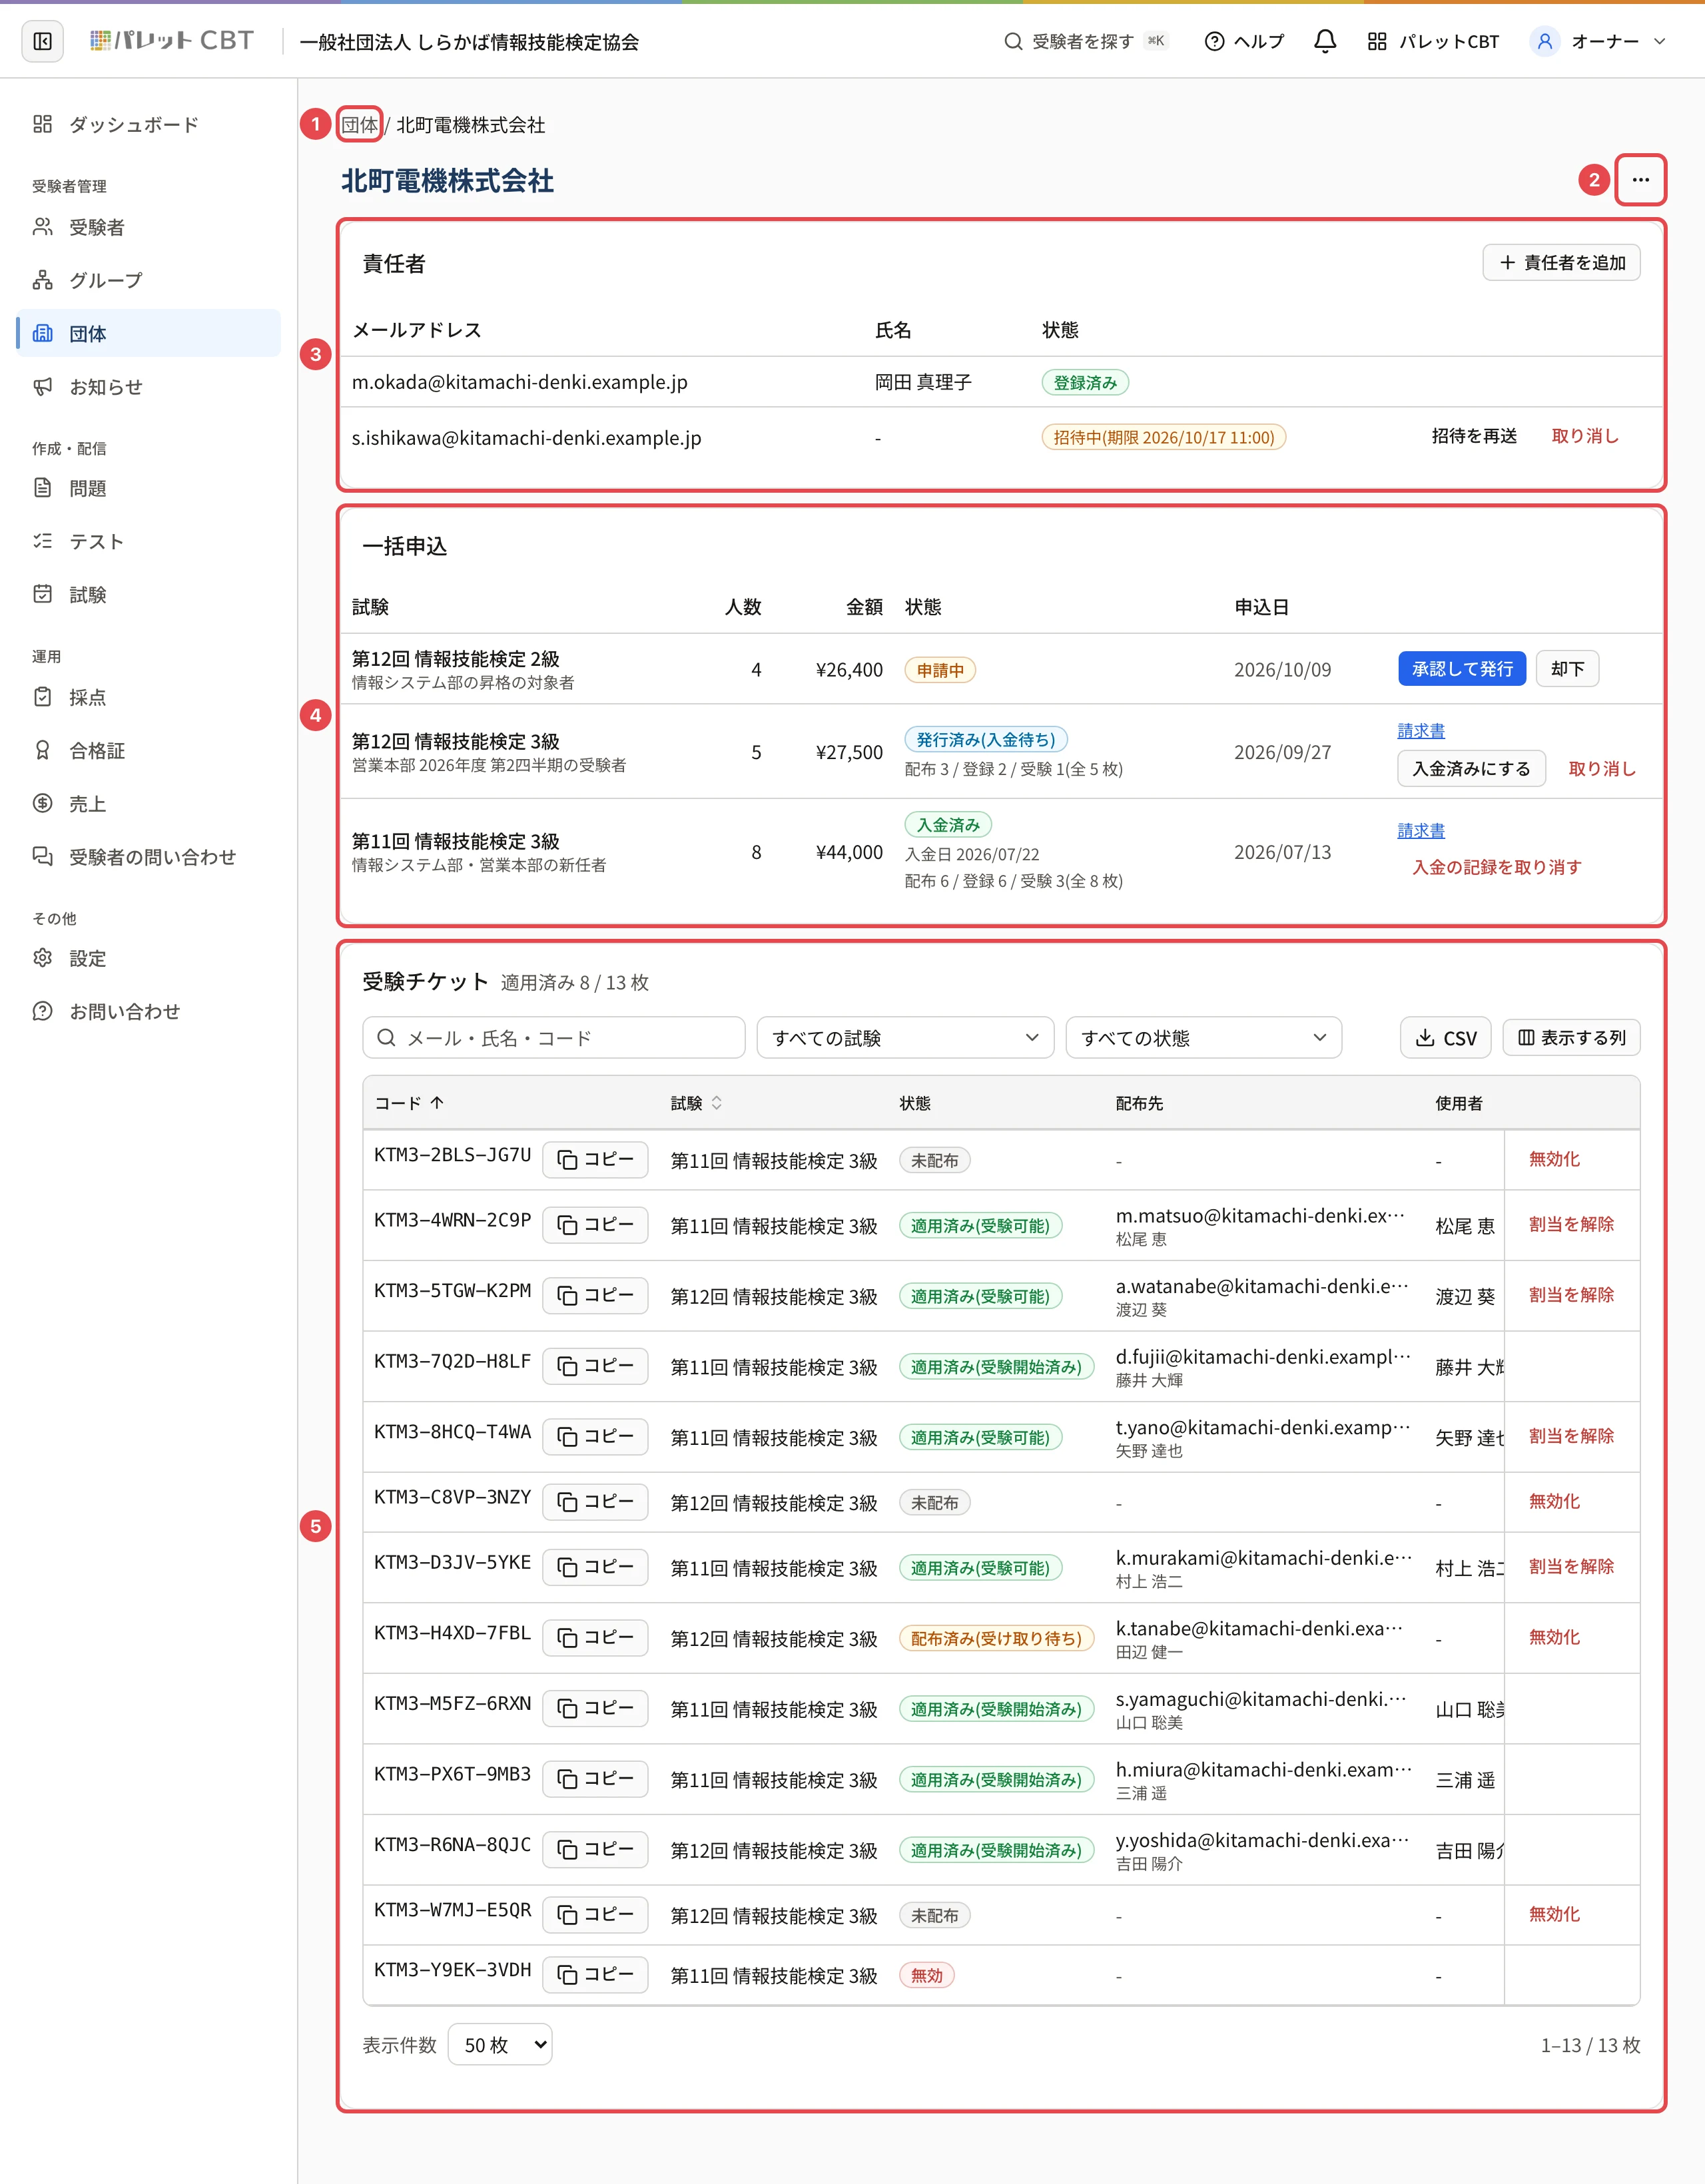The image size is (1705, 2184).
Task: Open the パレットCBT app switcher
Action: click(x=1433, y=41)
